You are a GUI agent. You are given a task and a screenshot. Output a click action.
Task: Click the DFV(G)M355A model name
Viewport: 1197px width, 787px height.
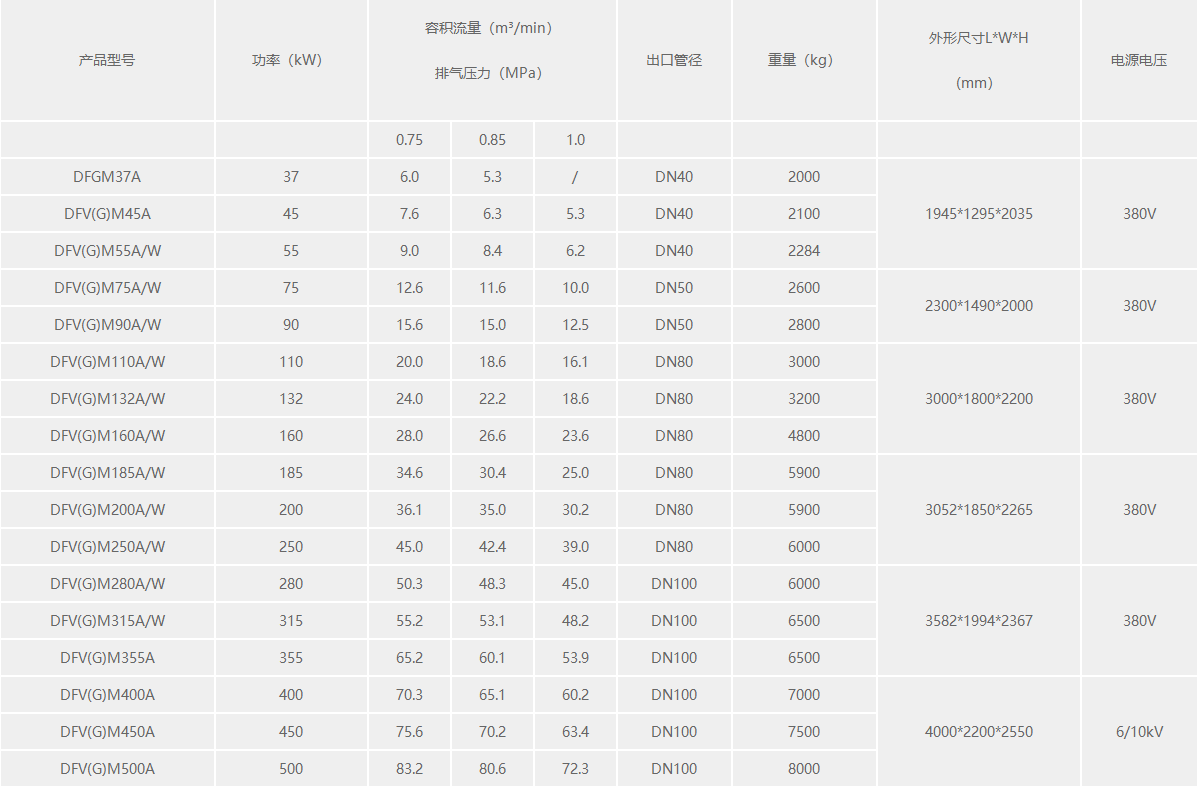coord(107,658)
